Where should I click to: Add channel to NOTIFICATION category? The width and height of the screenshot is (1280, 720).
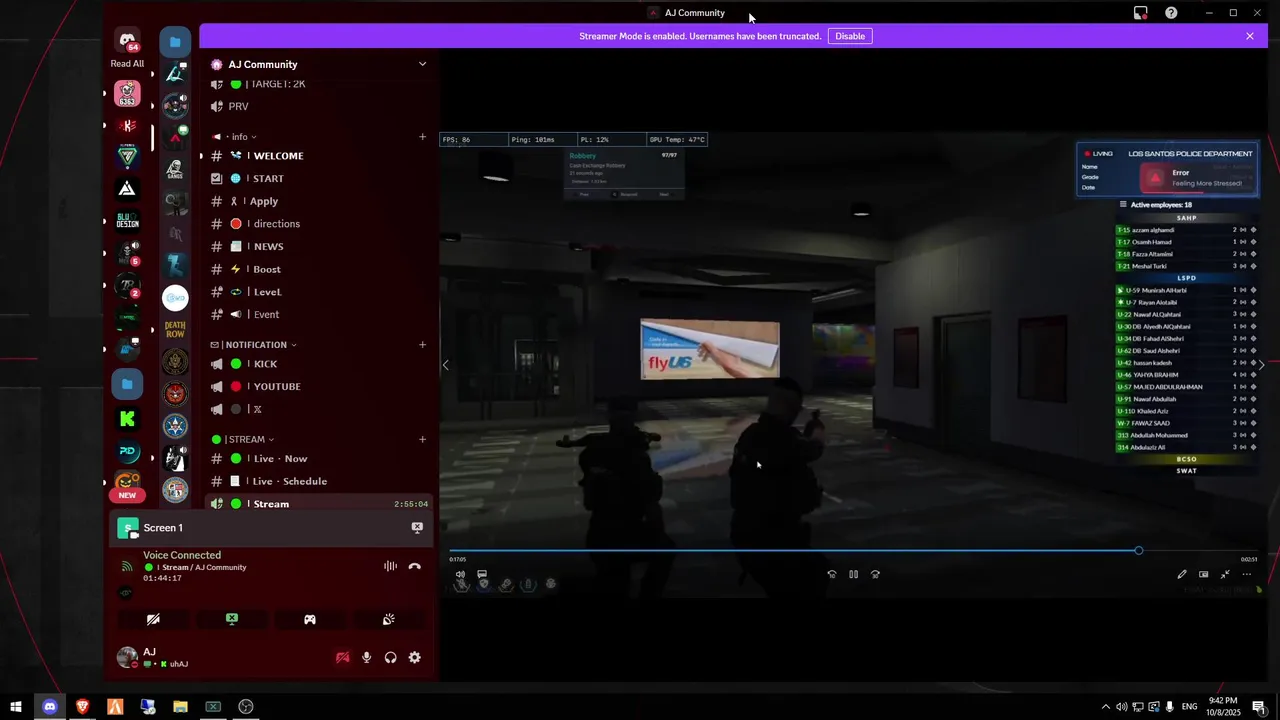(422, 345)
